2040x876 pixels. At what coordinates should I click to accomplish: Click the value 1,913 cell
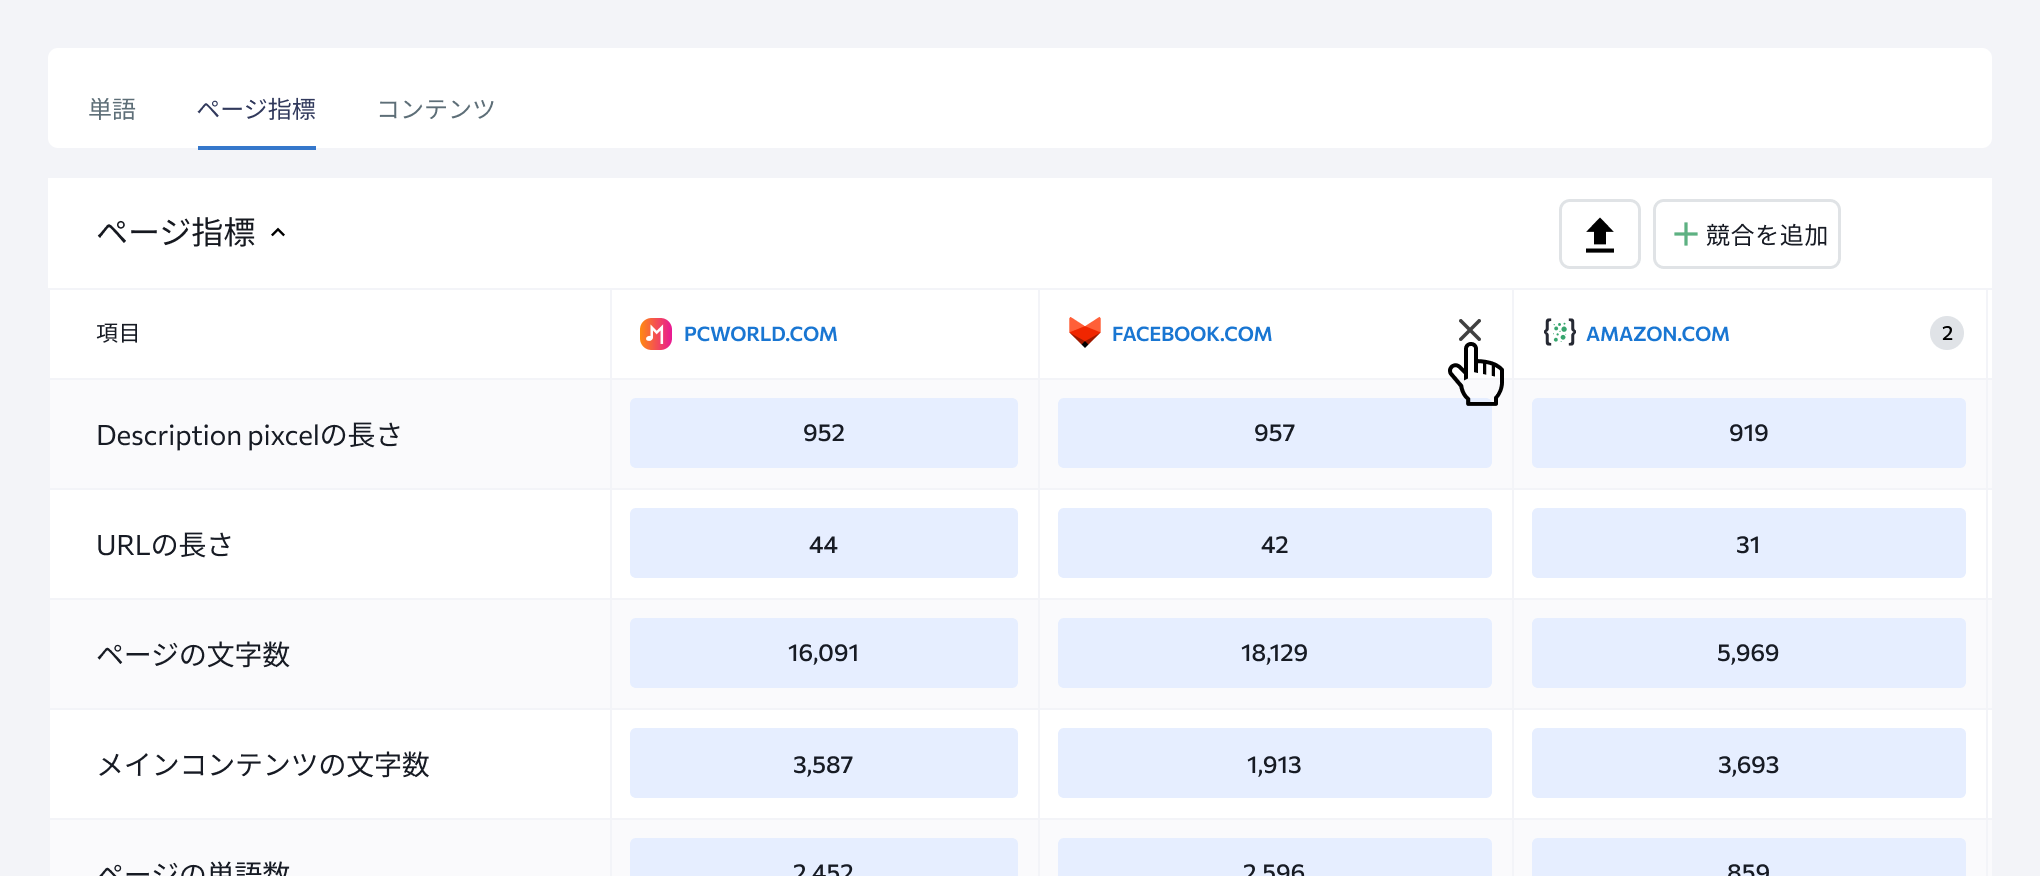coord(1274,763)
